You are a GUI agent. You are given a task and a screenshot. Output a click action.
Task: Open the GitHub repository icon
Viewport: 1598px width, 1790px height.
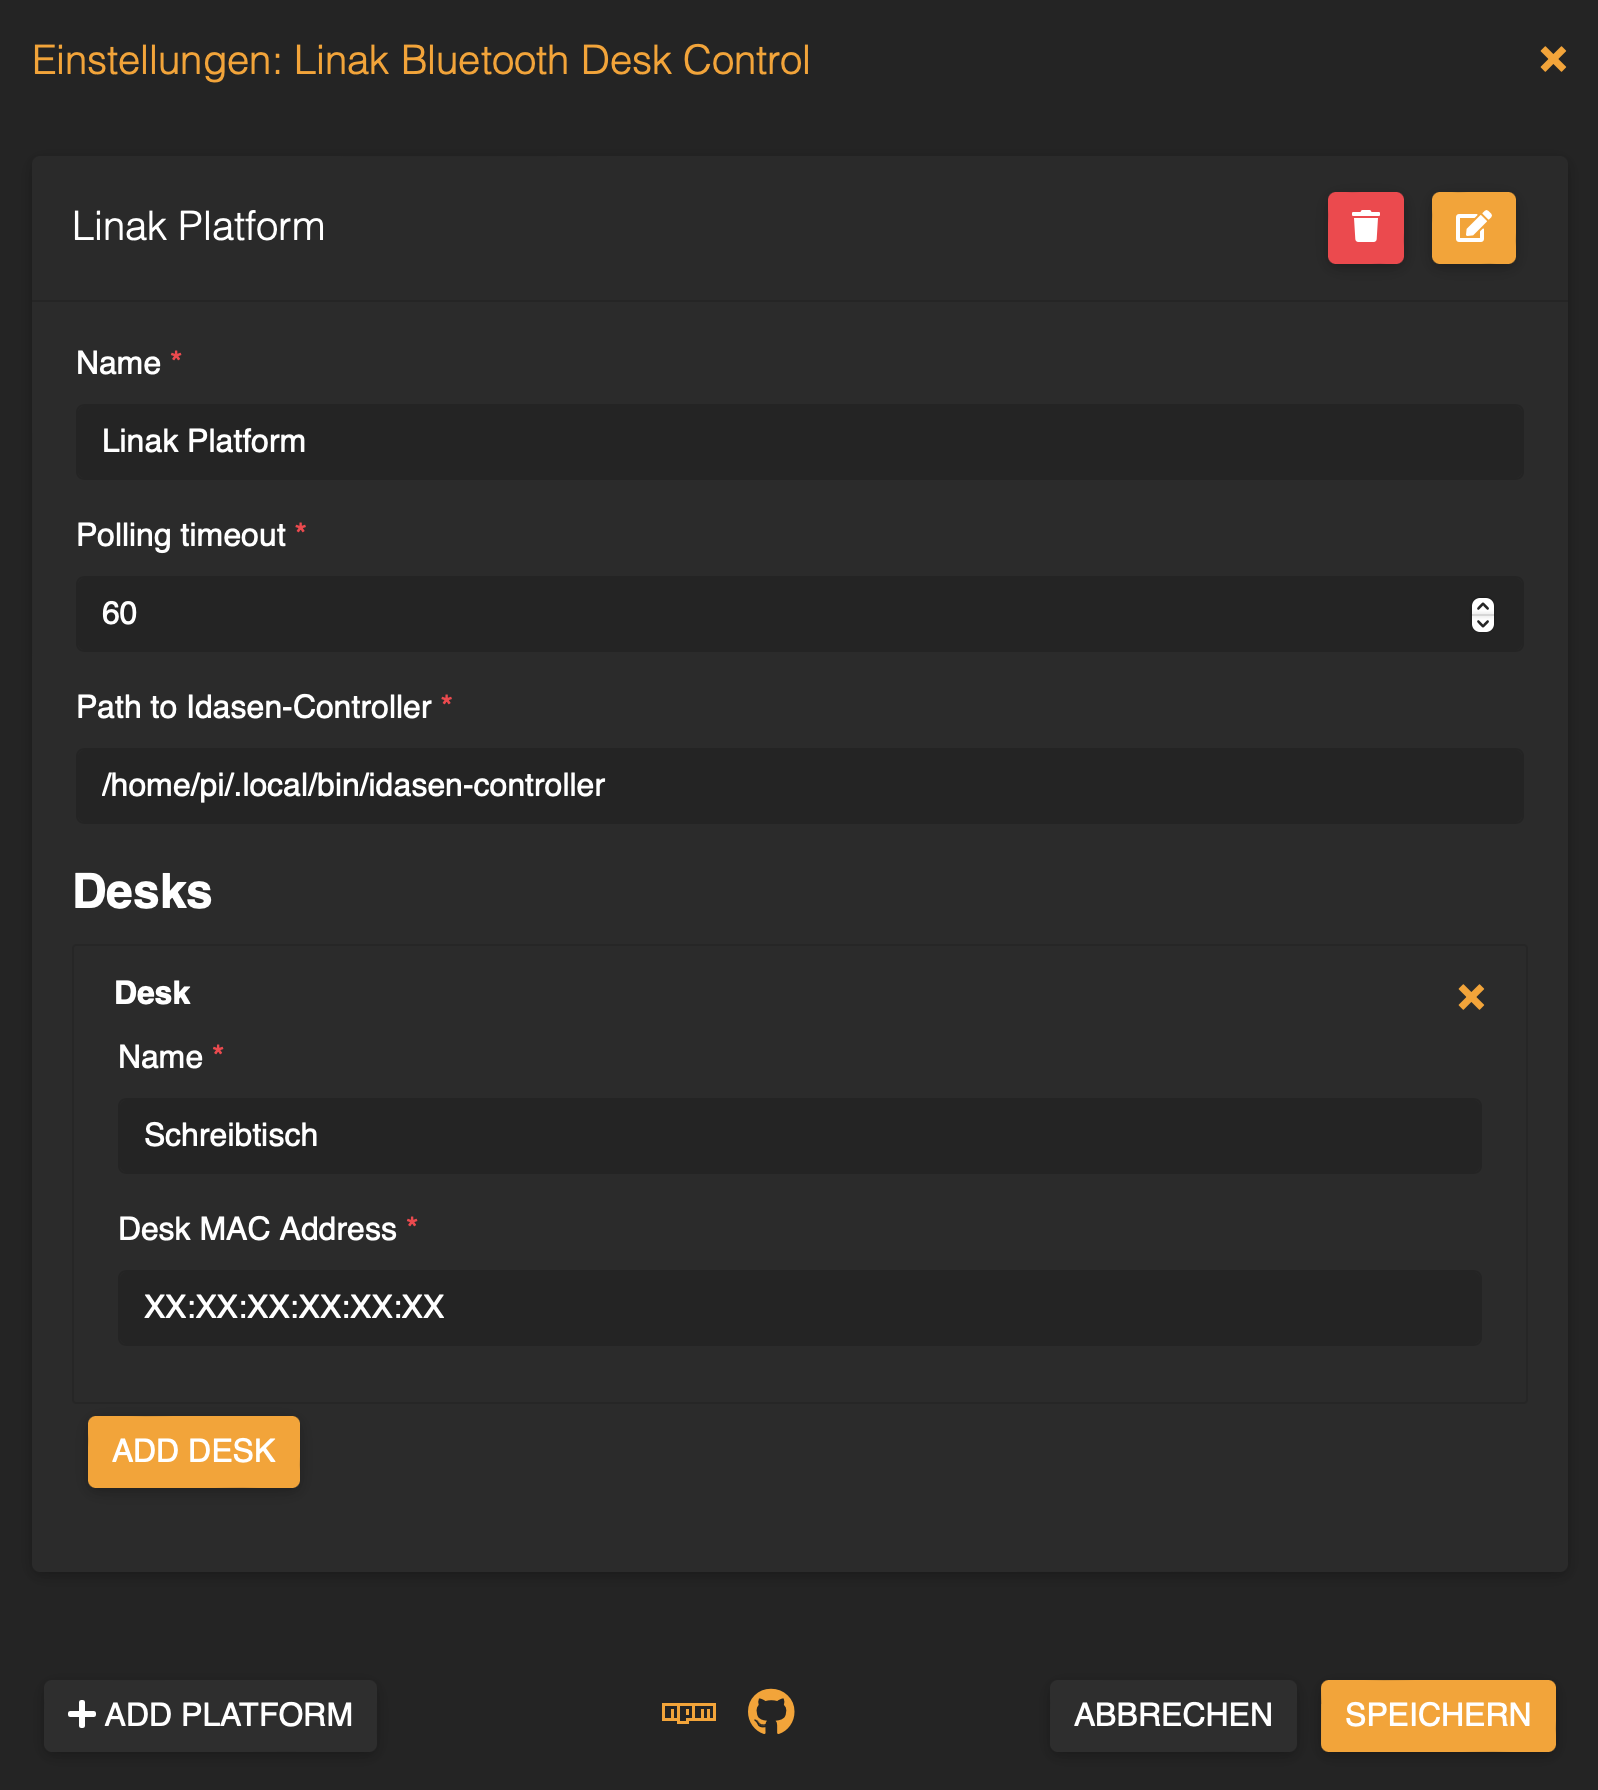tap(771, 1713)
